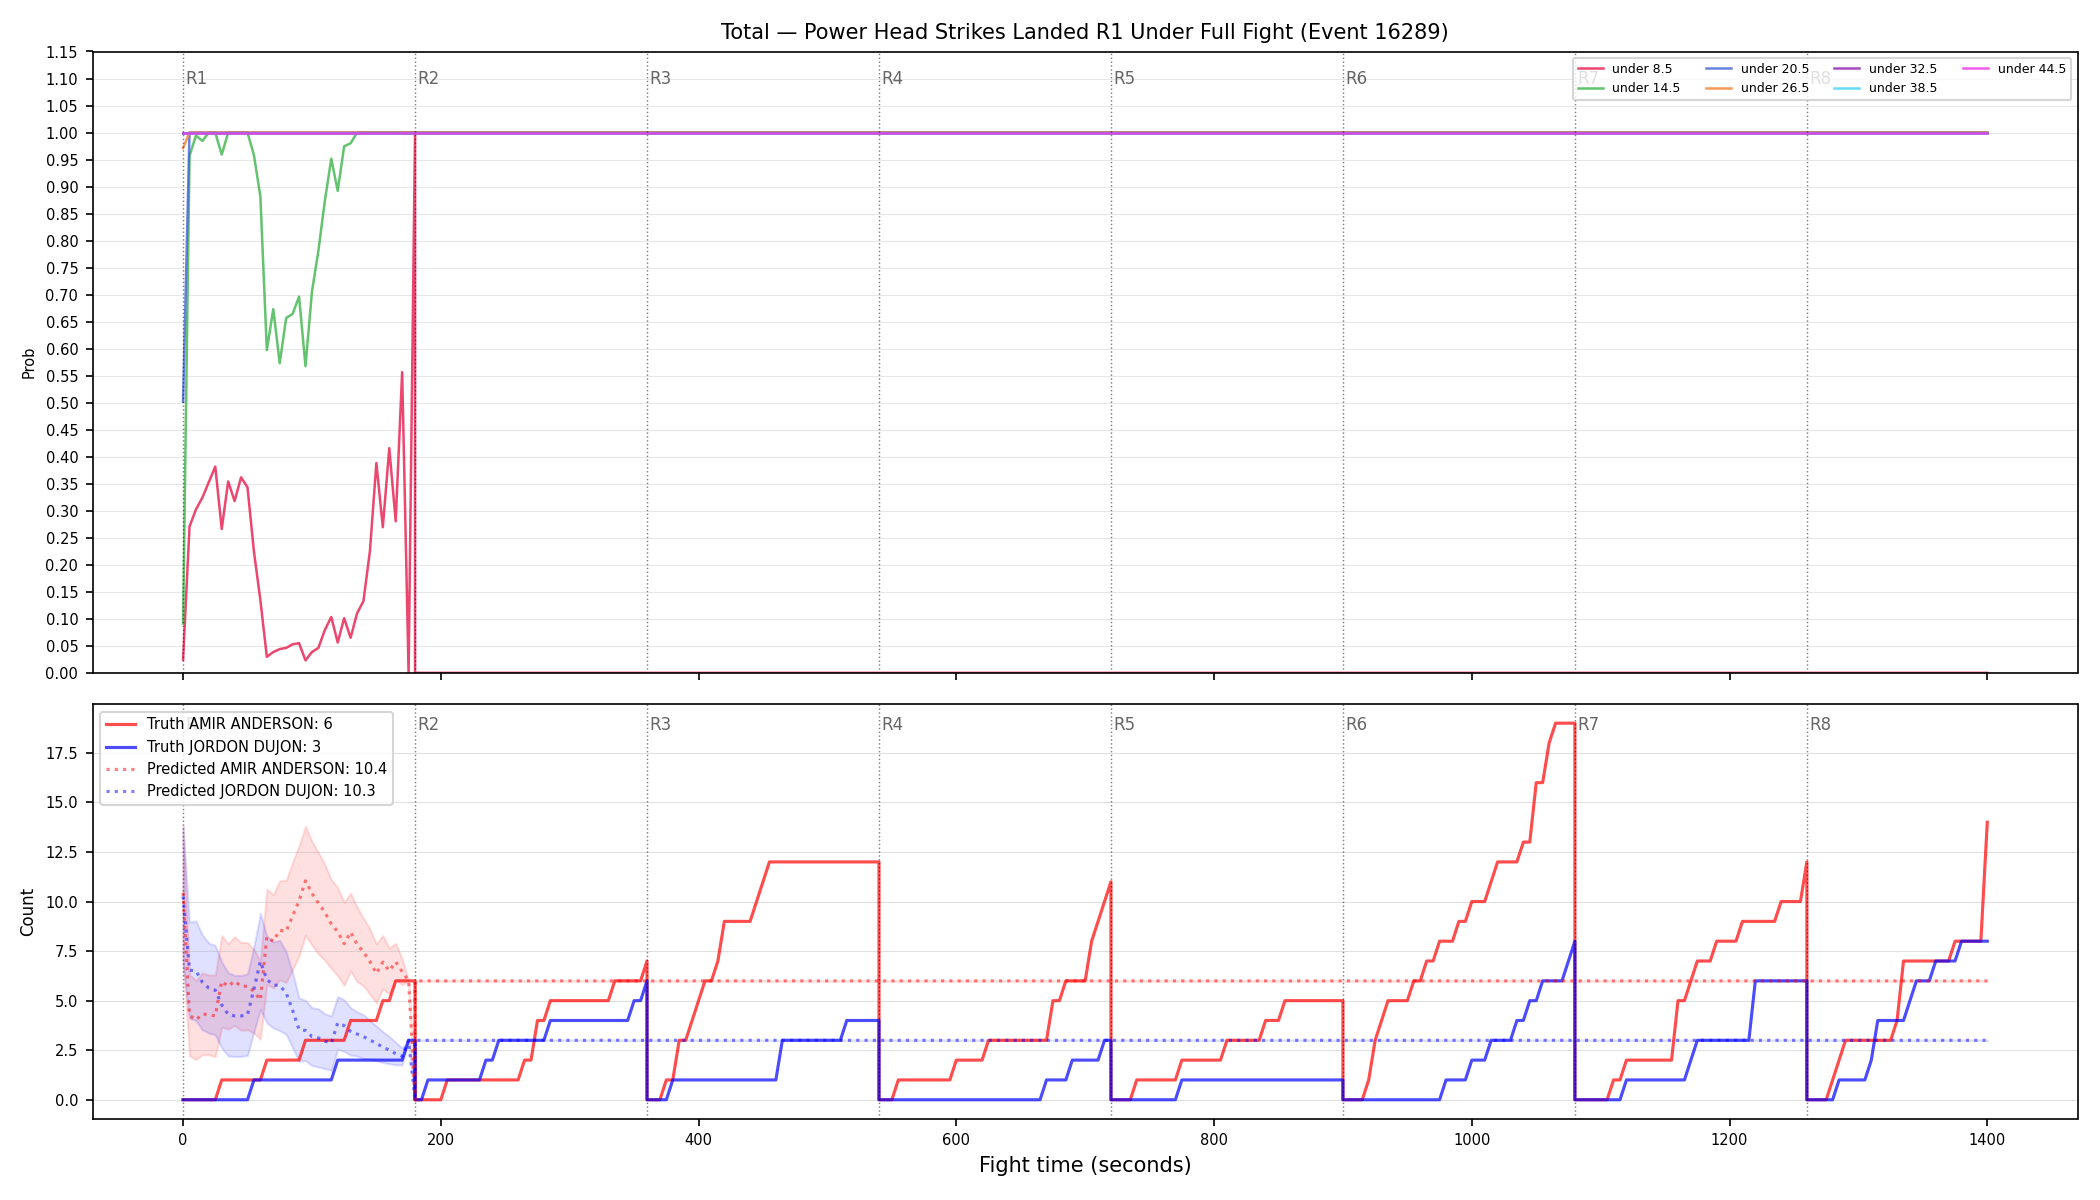Click the 0.50 tick on the Prob axis
The width and height of the screenshot is (2100, 1200).
coord(62,403)
